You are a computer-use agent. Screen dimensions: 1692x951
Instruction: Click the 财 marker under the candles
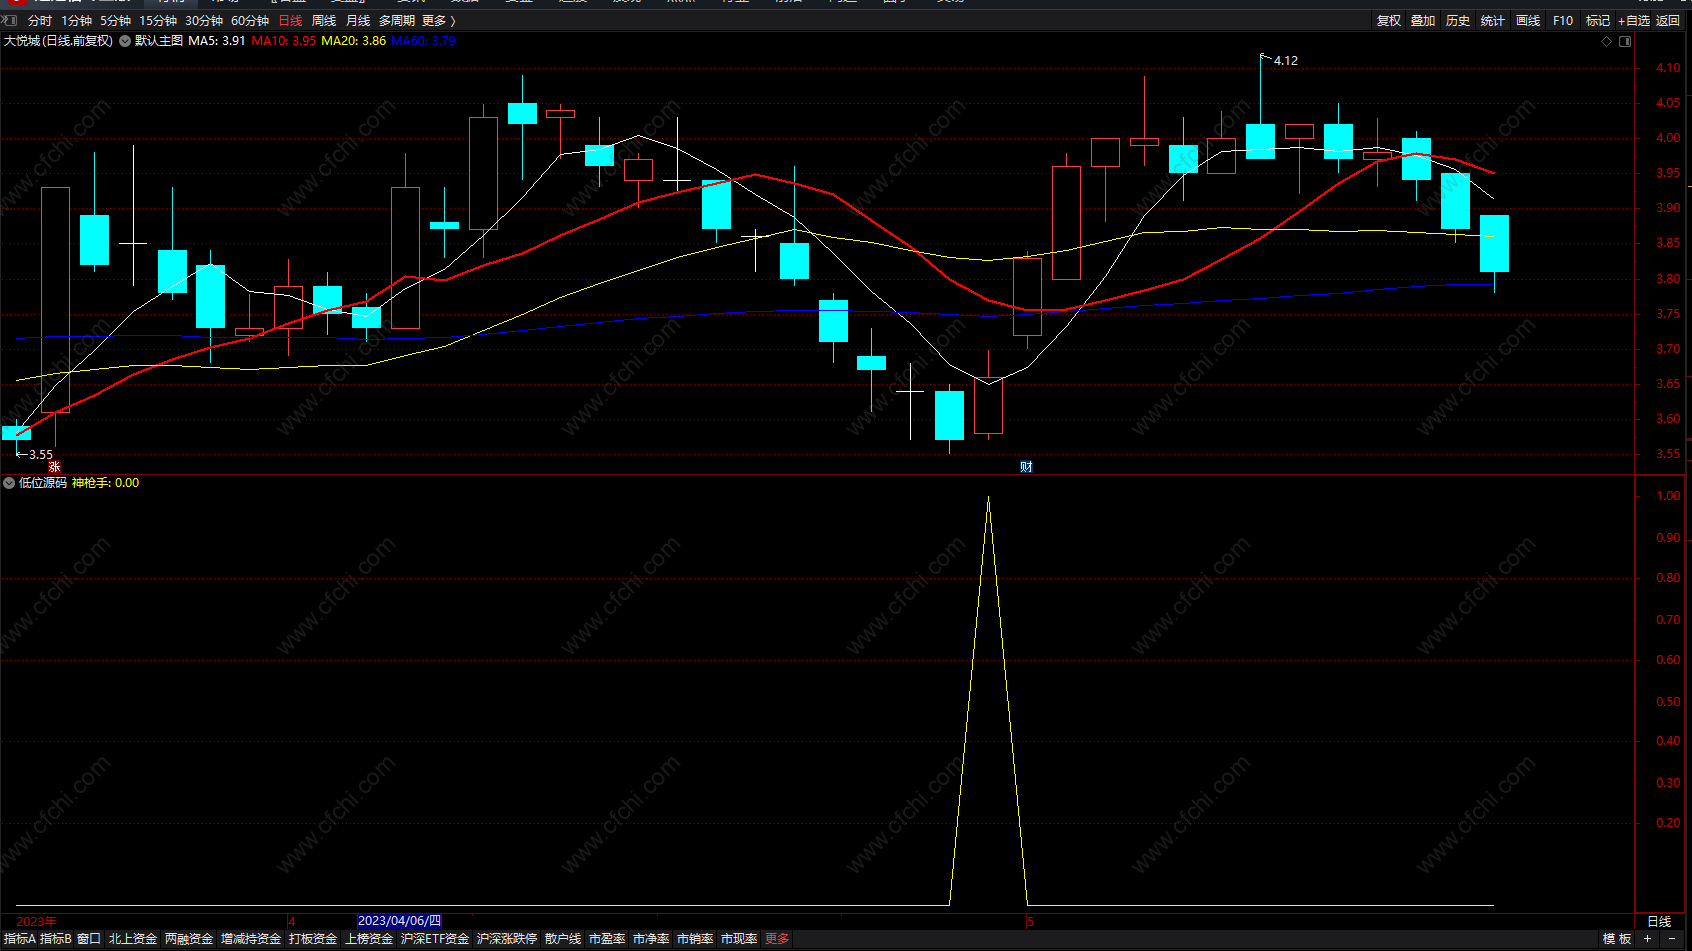pos(1026,467)
